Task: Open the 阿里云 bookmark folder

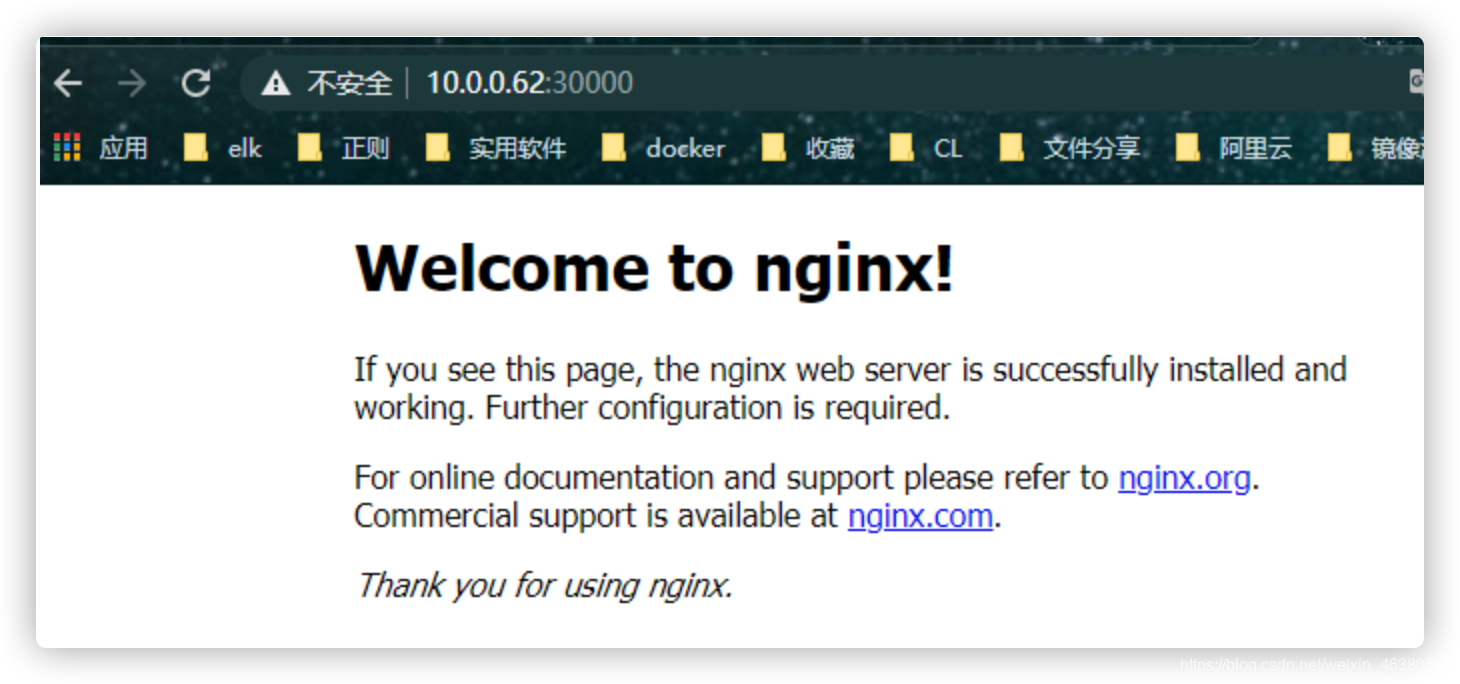Action: 1234,148
